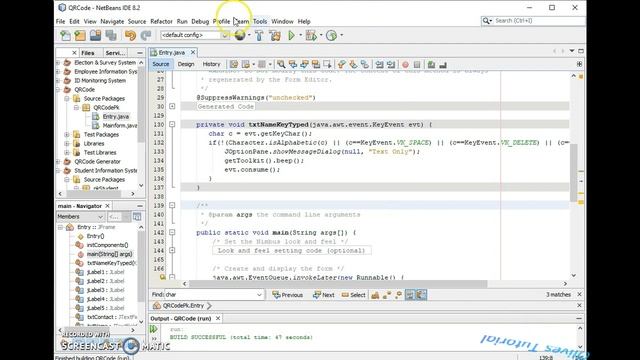The image size is (640, 360).
Task: Toggle Highlight Results in find bar
Action: 410,295
